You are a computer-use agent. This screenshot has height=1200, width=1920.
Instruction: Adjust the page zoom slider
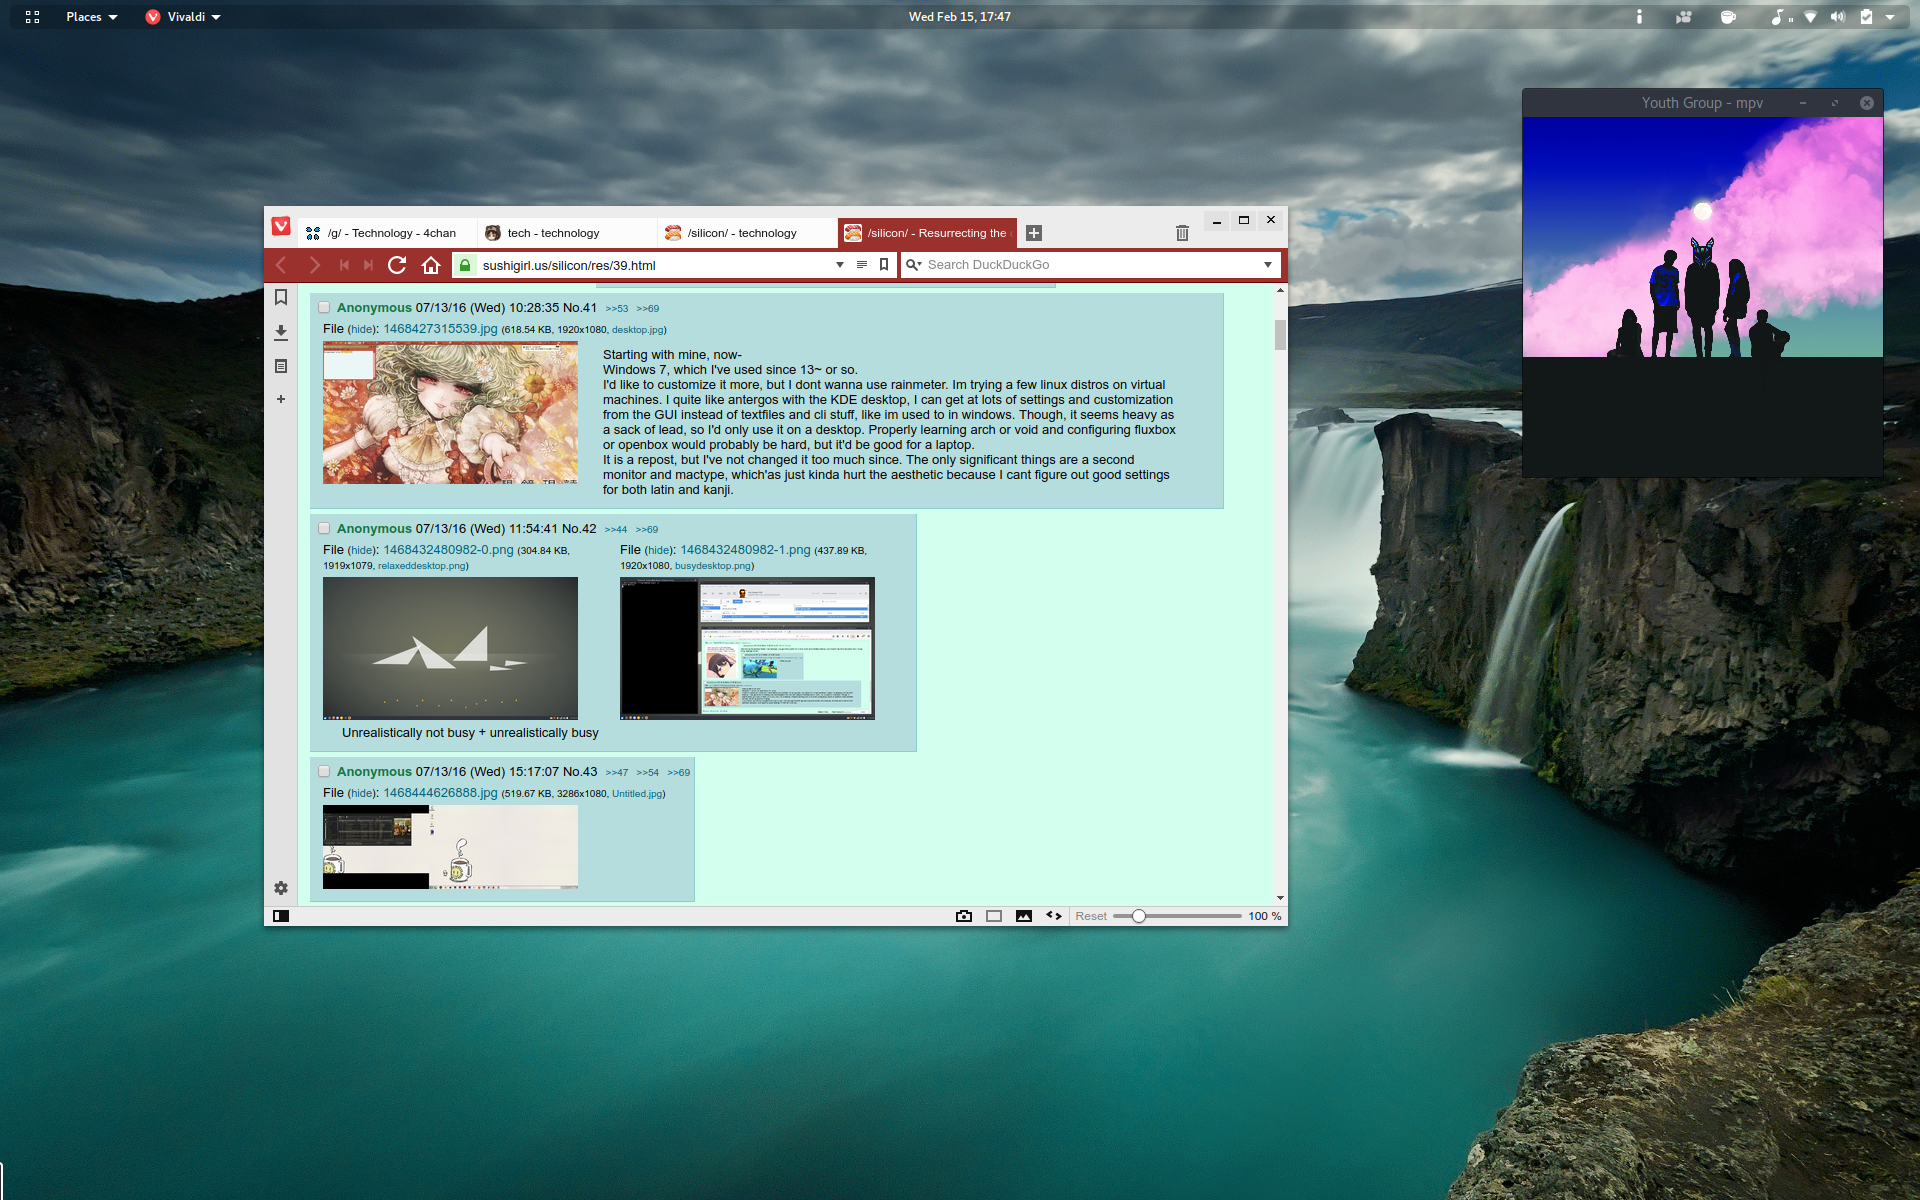(x=1139, y=916)
